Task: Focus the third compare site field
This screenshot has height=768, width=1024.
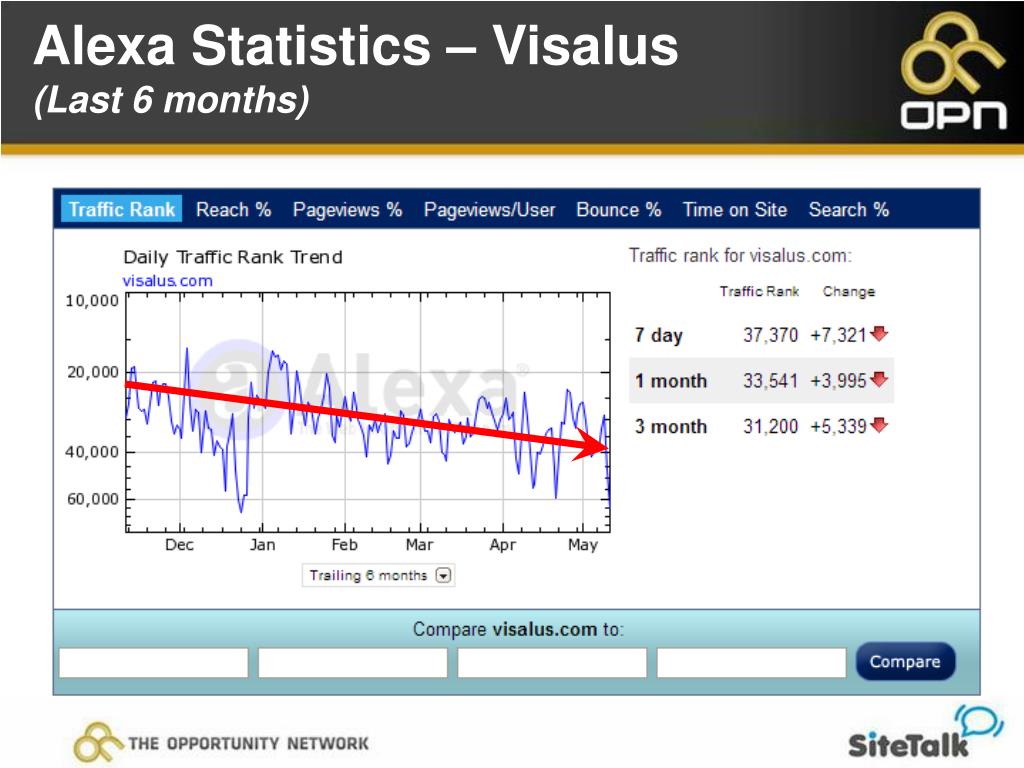Action: [552, 663]
